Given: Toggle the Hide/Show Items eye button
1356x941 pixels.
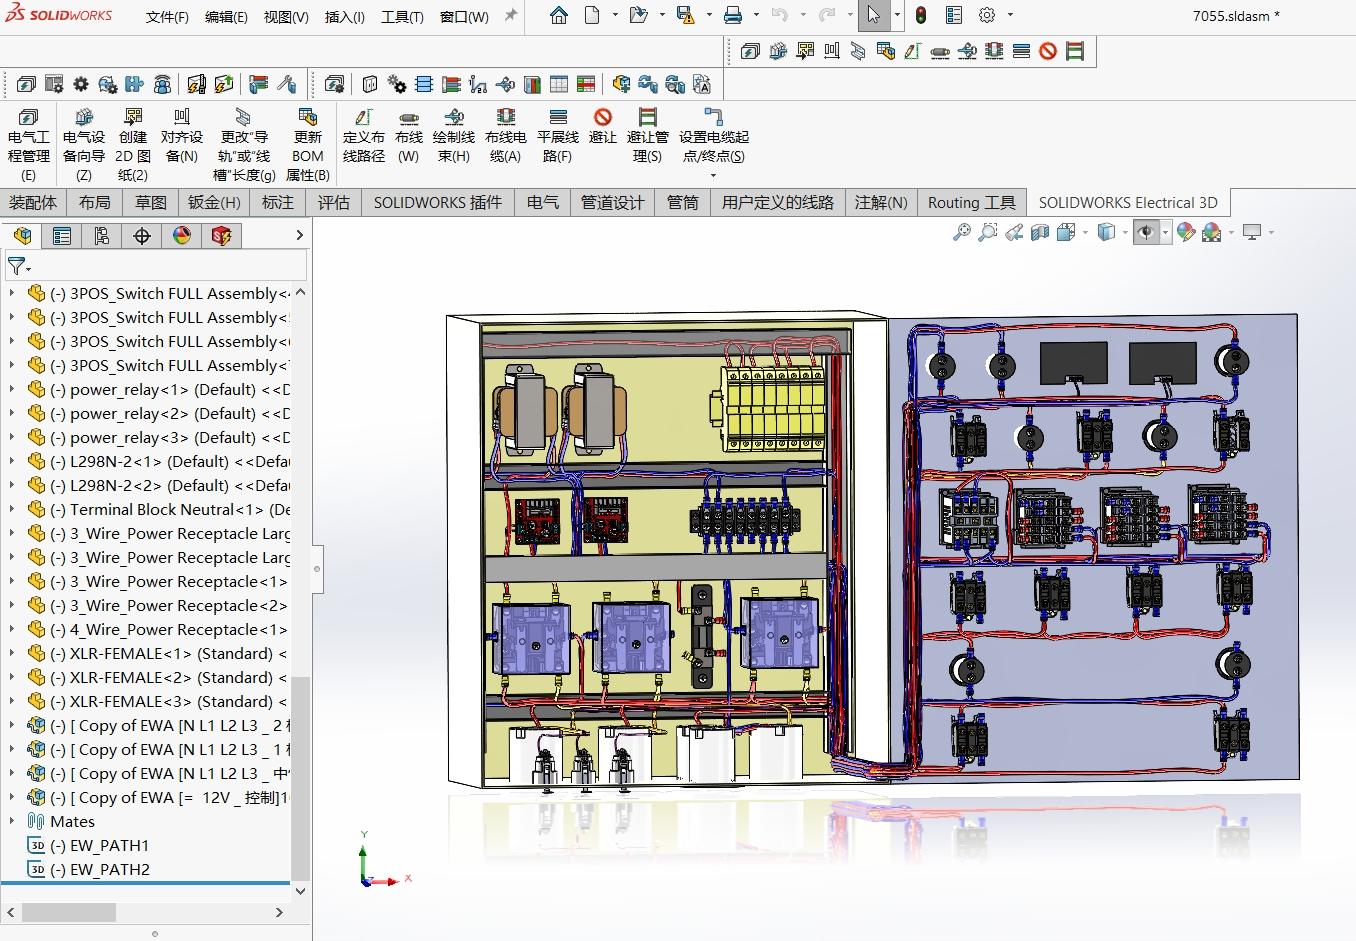Looking at the screenshot, I should (1146, 232).
